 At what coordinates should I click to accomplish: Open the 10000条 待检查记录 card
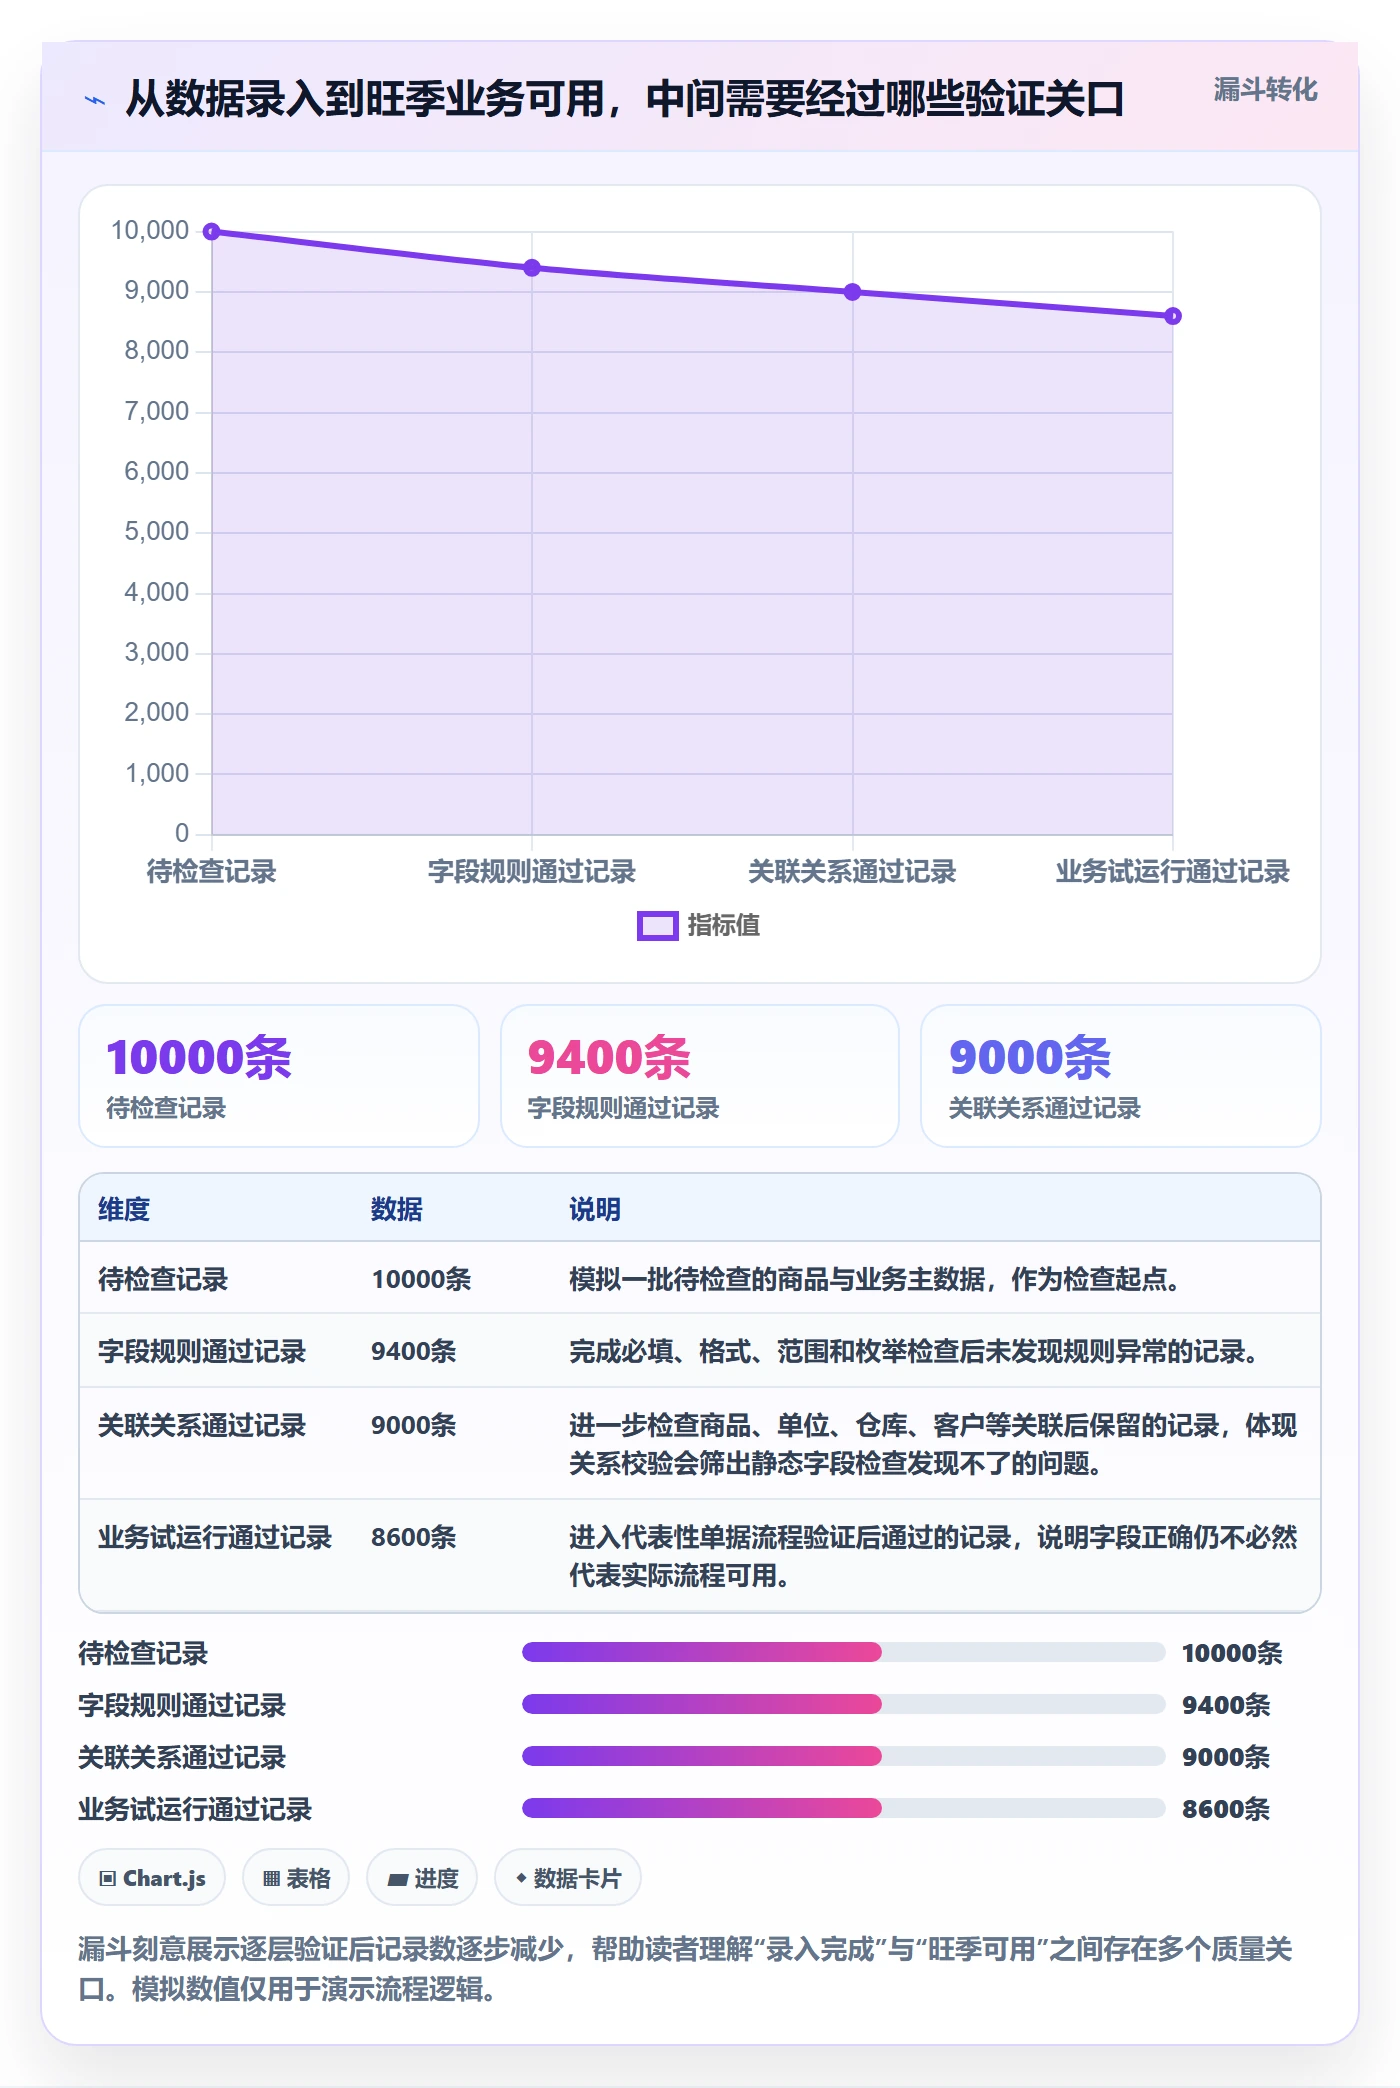(279, 1076)
